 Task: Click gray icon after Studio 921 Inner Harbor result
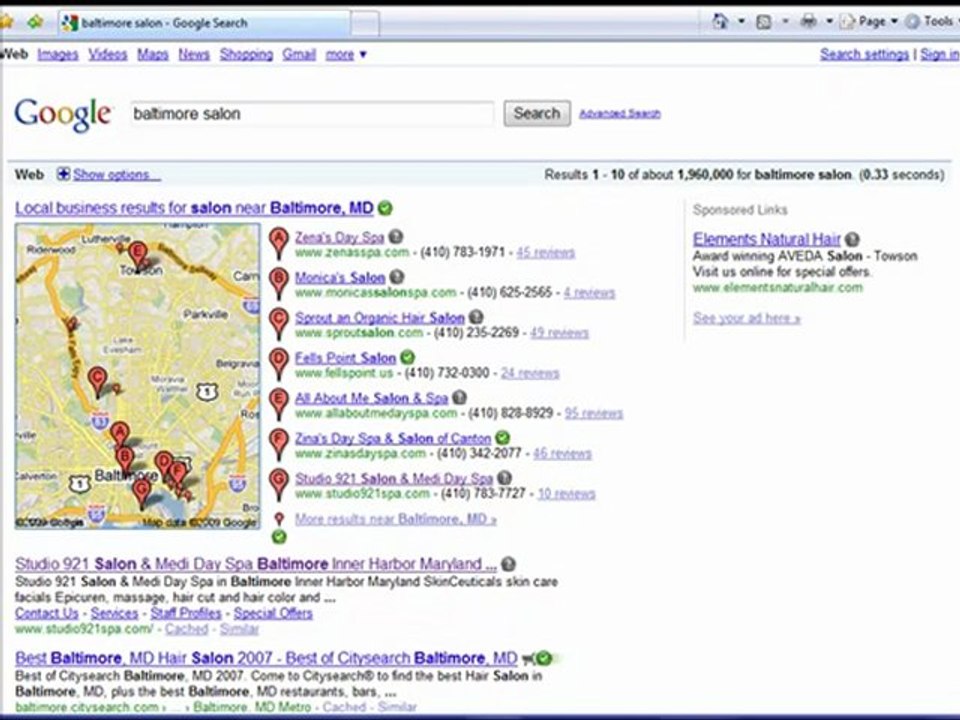[x=508, y=564]
